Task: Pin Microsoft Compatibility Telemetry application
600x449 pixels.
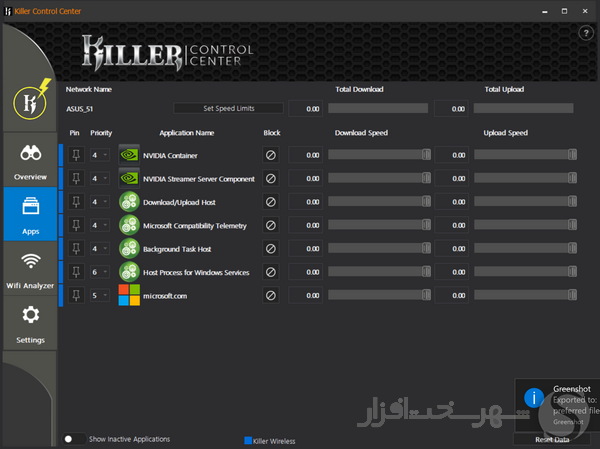Action: coord(76,225)
